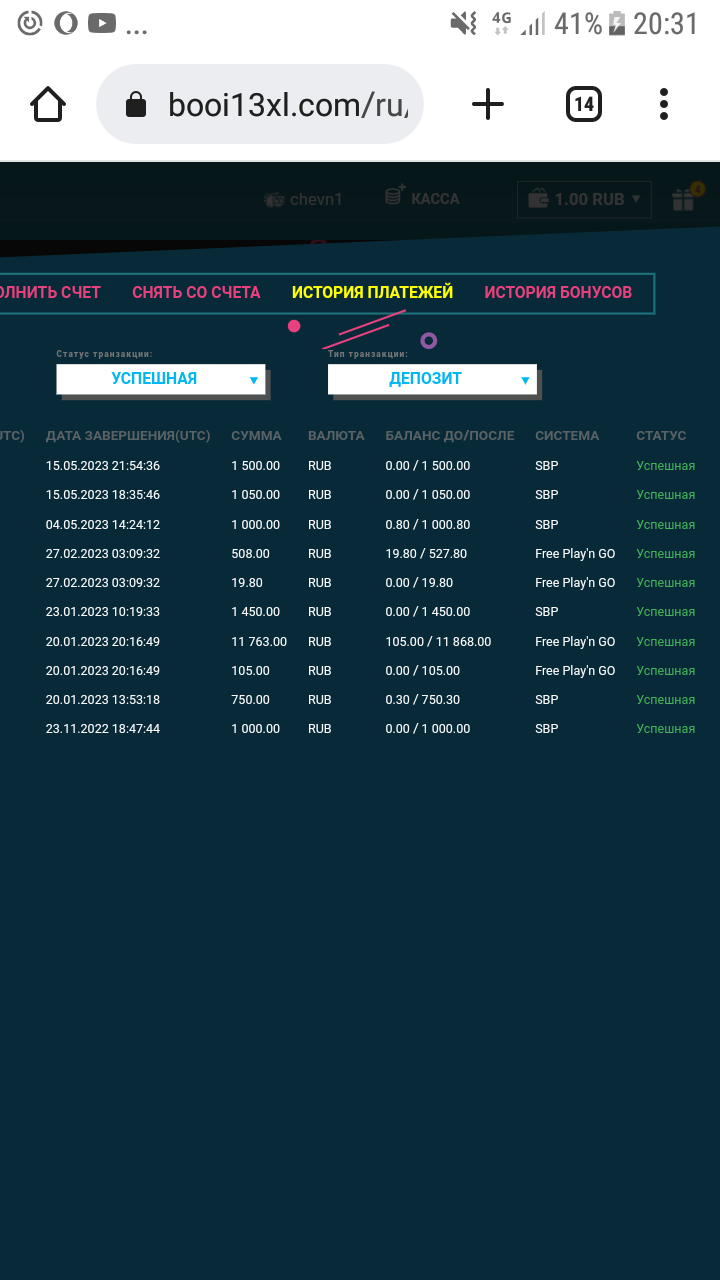Click the СУММА column header
Image resolution: width=720 pixels, height=1280 pixels.
click(x=256, y=436)
